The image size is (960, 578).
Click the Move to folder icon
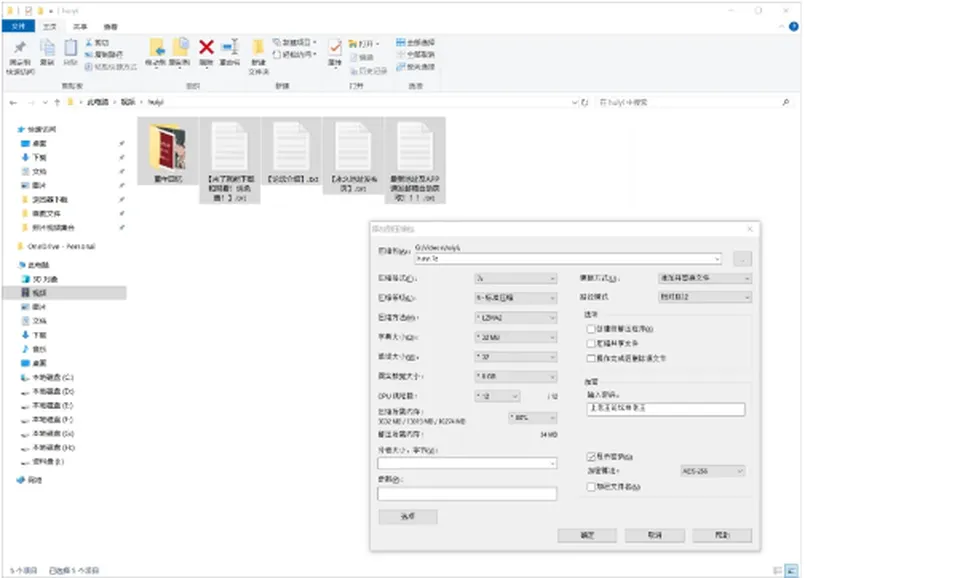coord(157,47)
